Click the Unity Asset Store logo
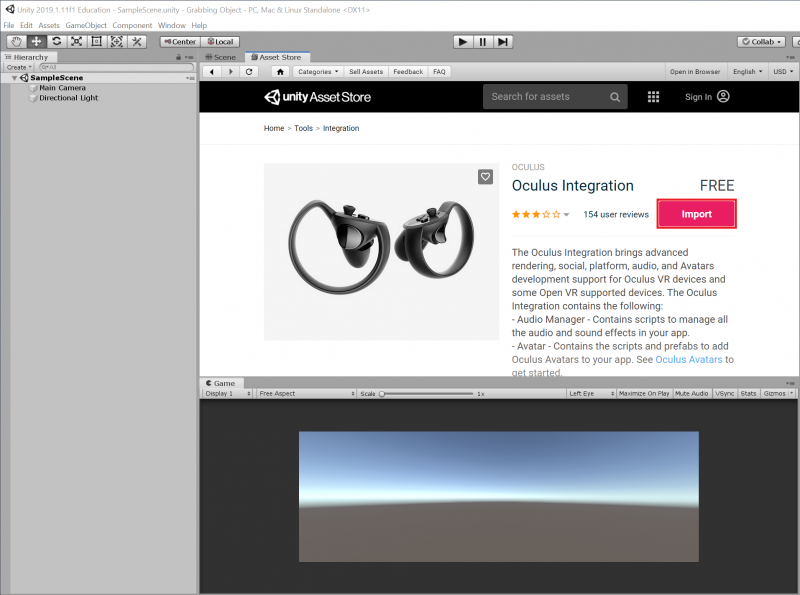800x595 pixels. click(317, 97)
